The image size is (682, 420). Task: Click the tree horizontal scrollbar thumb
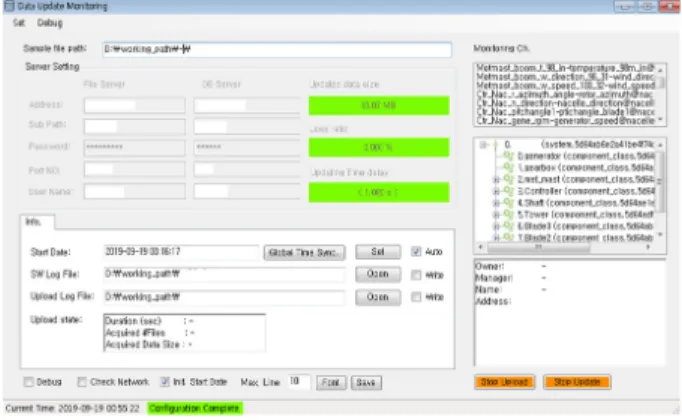pyautogui.click(x=538, y=247)
